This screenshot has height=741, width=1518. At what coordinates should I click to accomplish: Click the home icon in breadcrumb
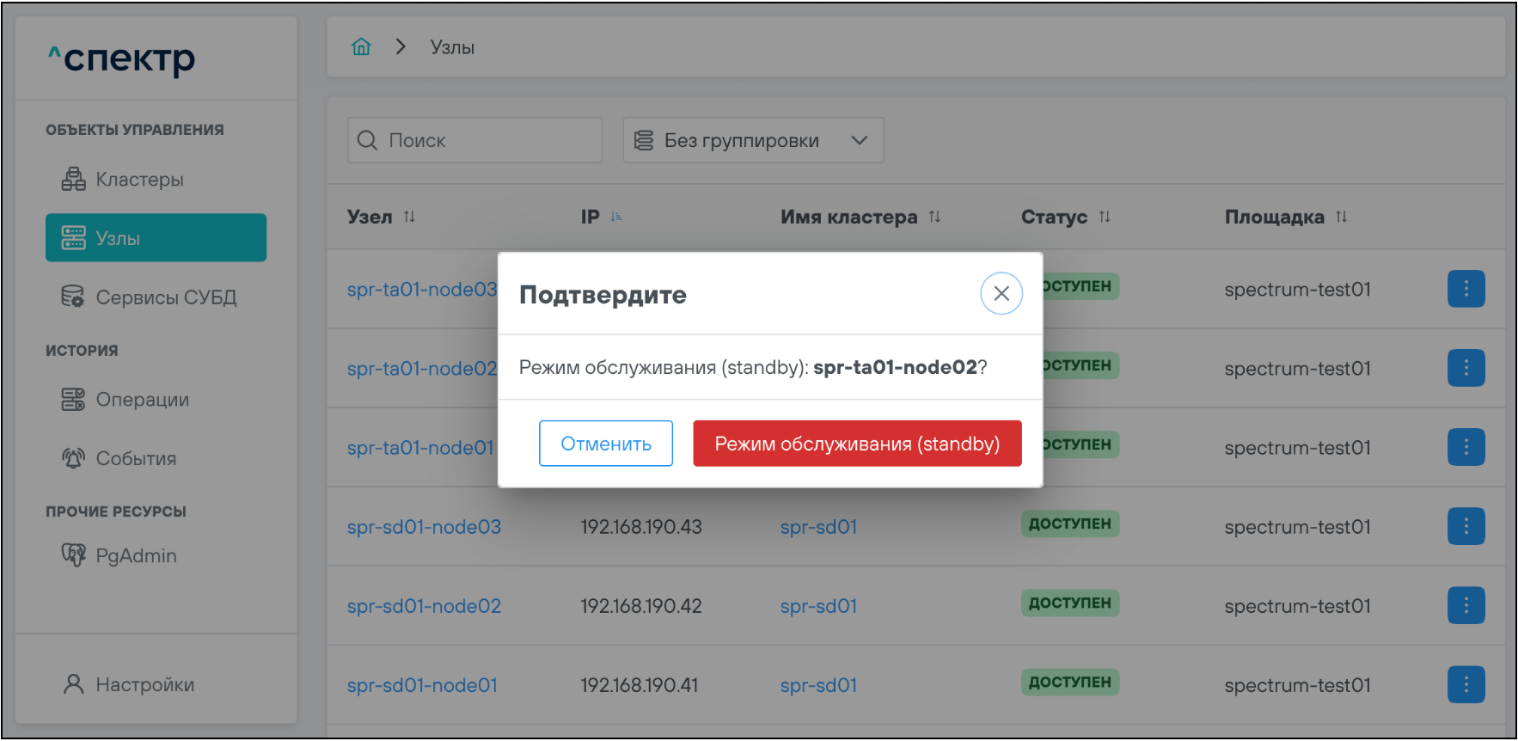pyautogui.click(x=362, y=47)
